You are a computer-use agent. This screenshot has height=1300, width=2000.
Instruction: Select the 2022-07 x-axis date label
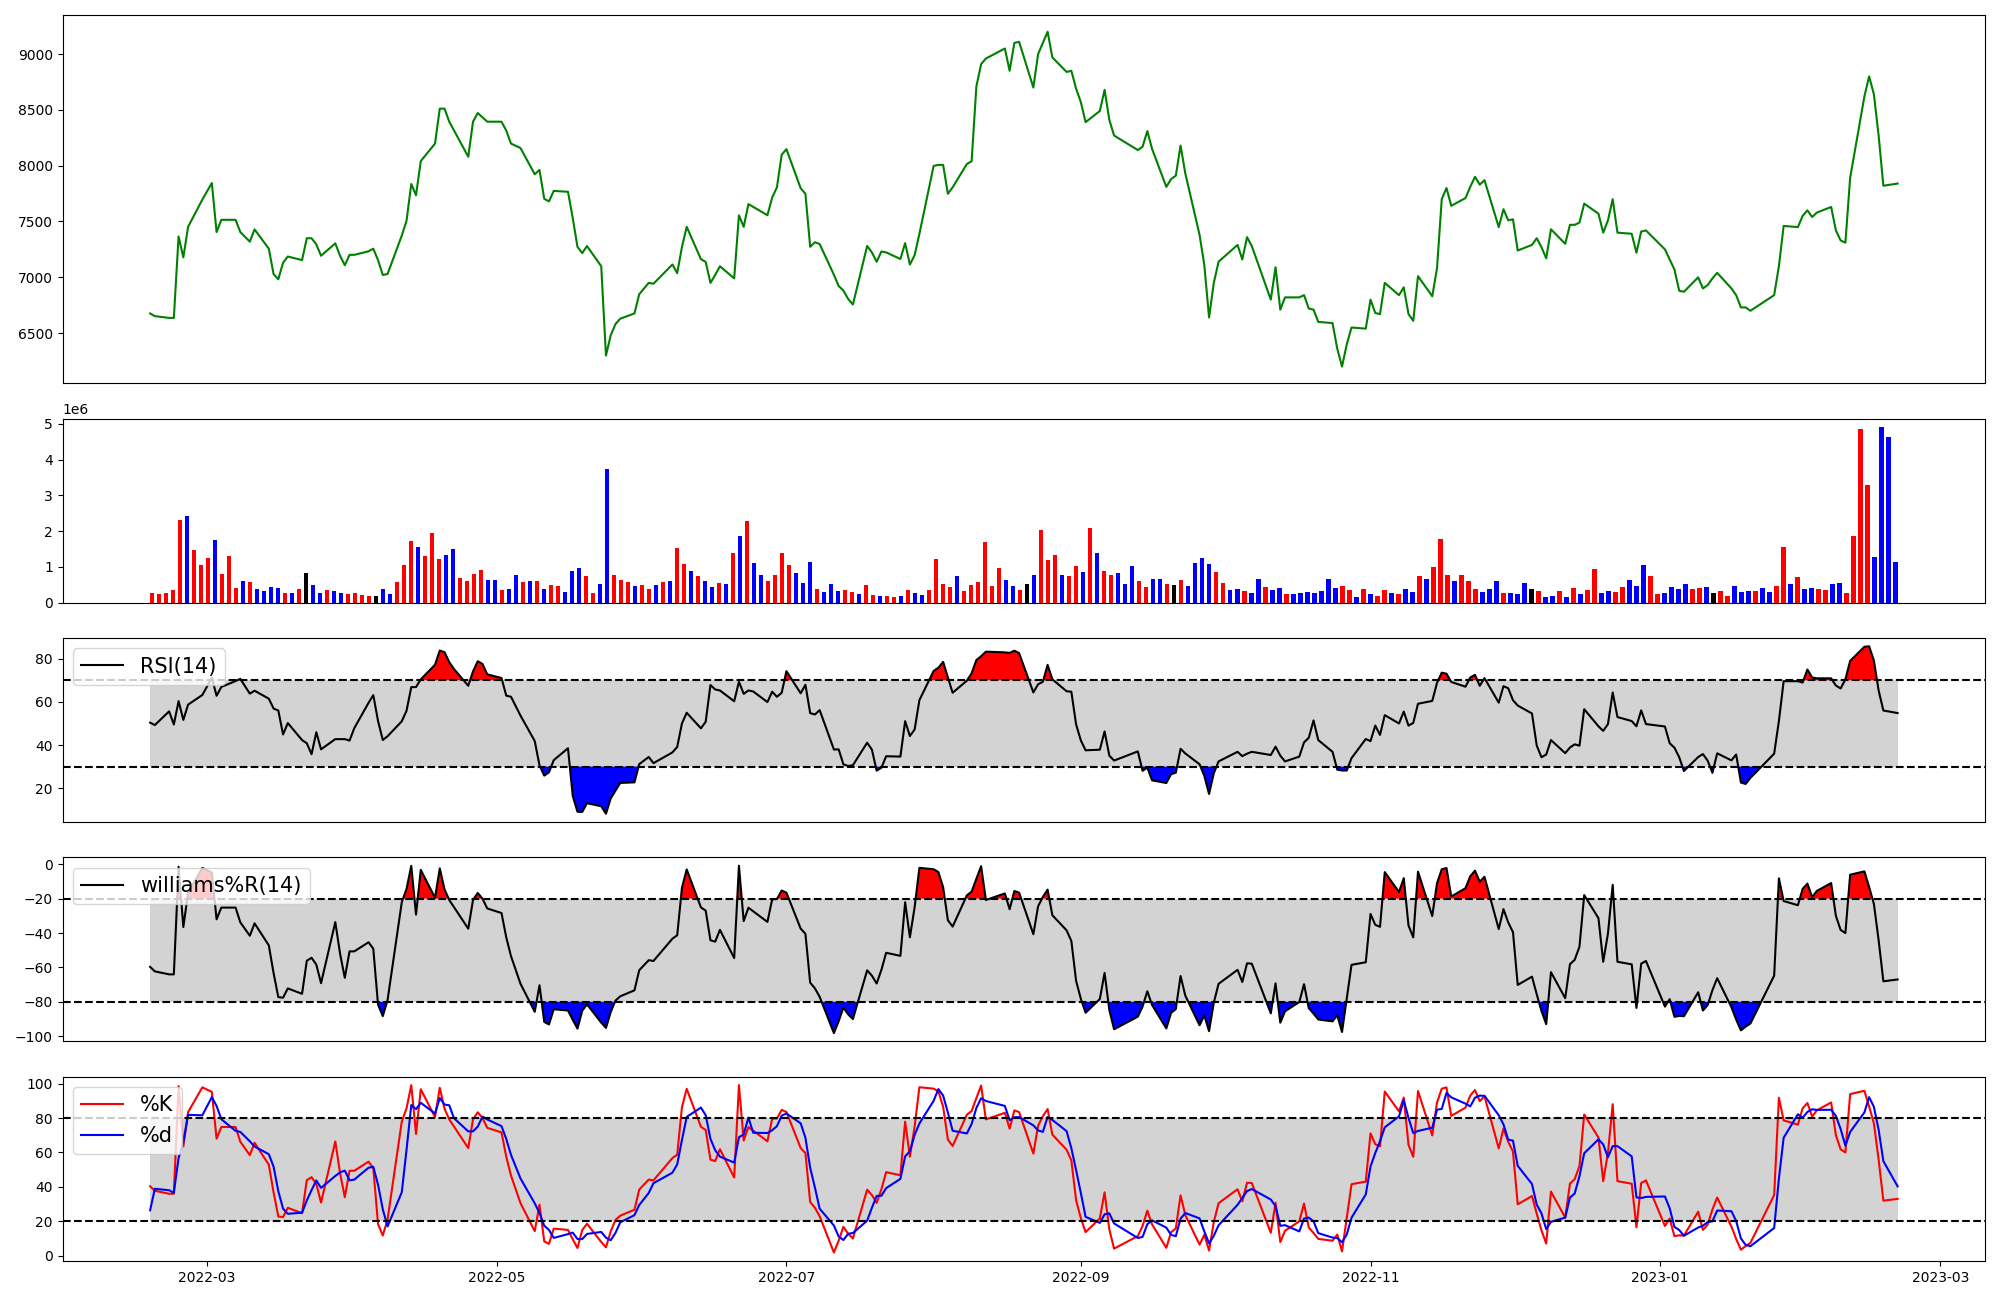click(x=786, y=1277)
